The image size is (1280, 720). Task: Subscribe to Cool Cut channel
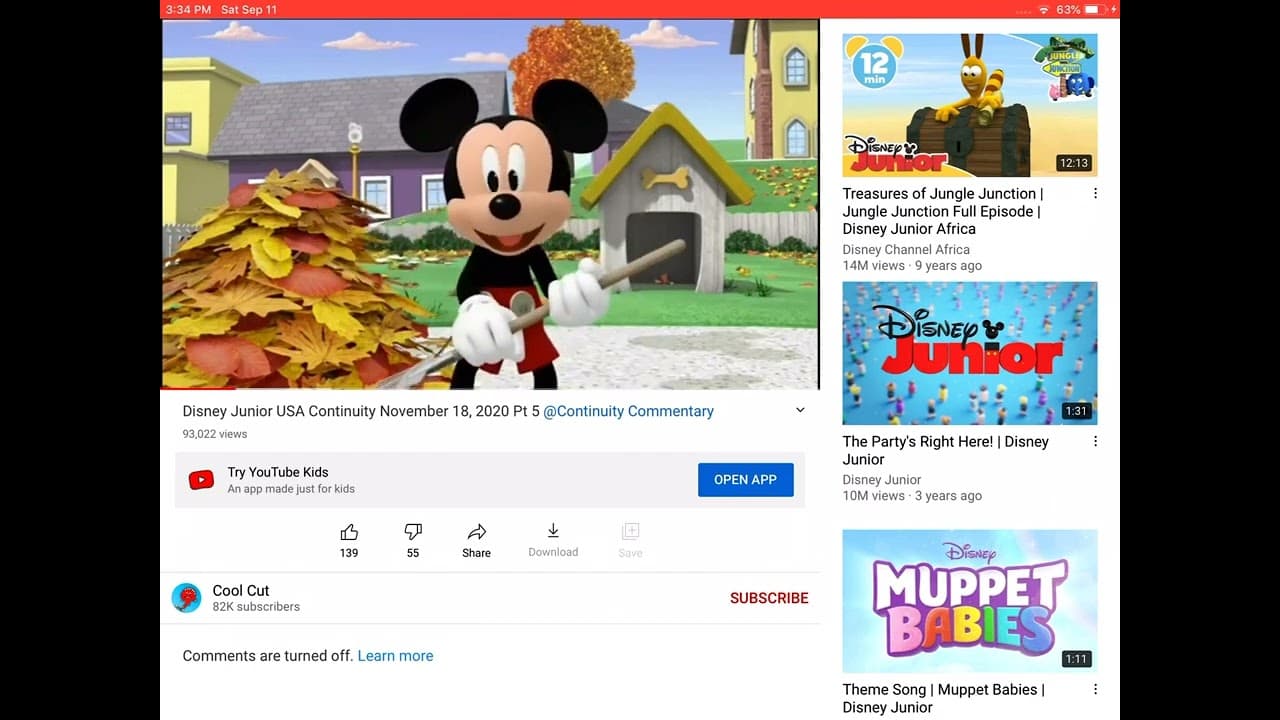click(x=769, y=598)
